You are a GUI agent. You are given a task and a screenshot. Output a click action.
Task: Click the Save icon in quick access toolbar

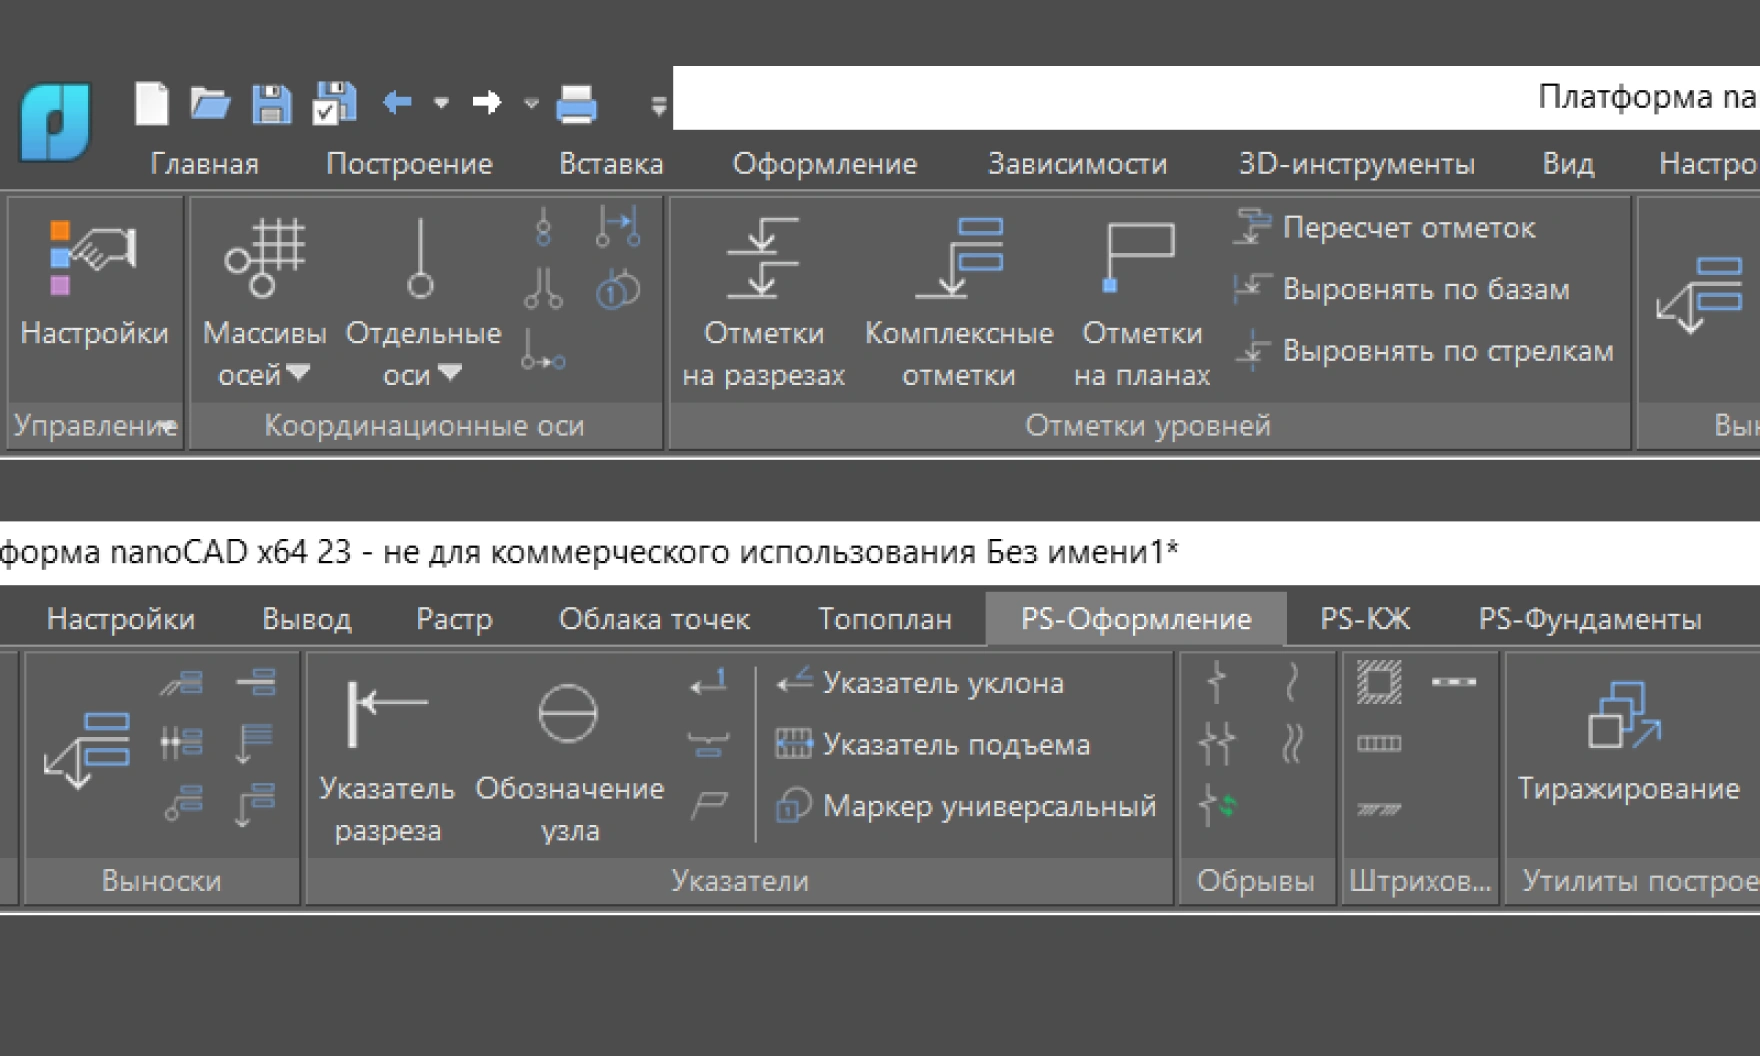point(271,103)
